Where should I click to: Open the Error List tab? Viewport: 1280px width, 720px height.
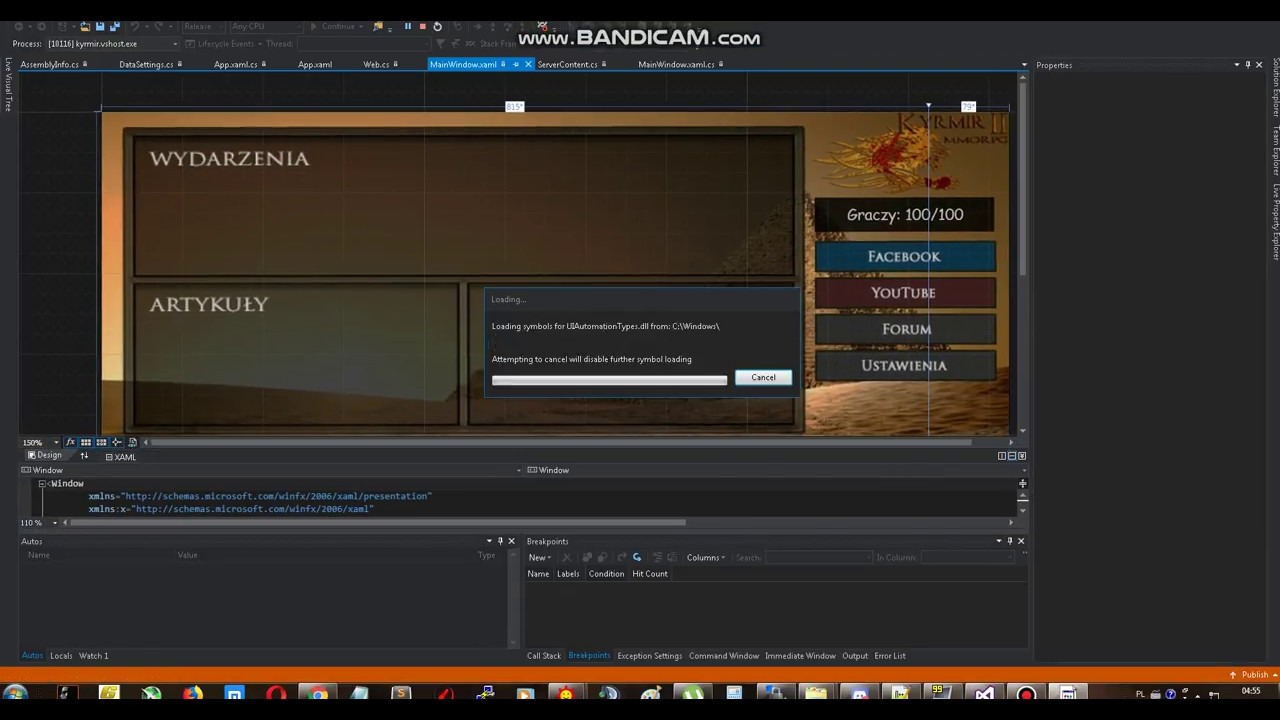tap(890, 656)
